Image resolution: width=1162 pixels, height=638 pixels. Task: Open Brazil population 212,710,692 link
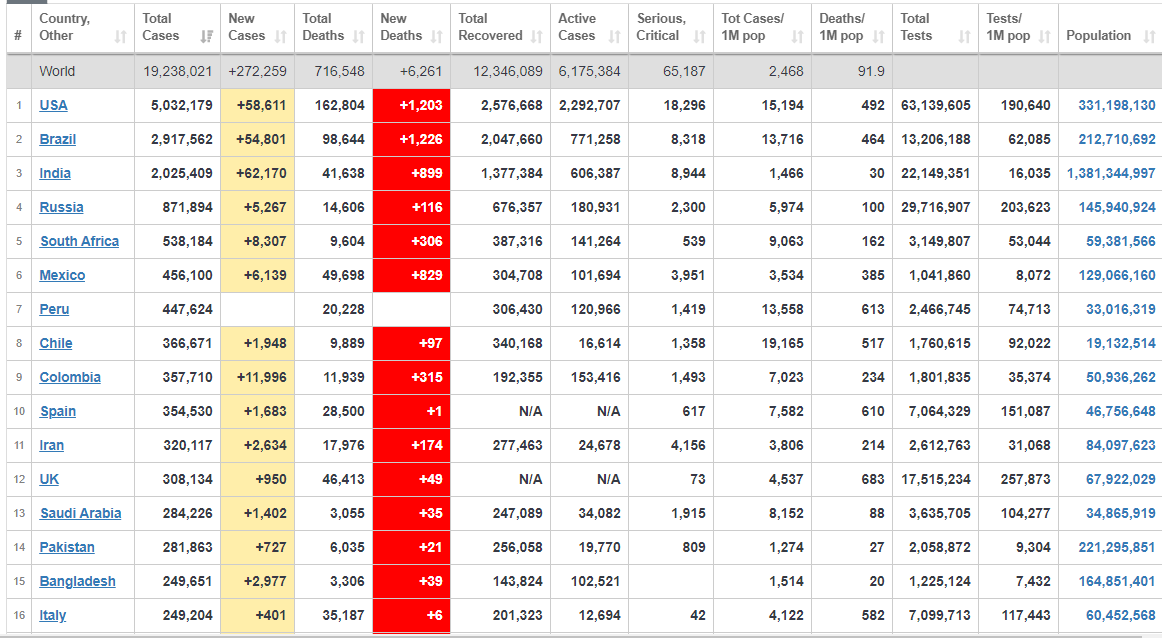click(x=1117, y=139)
